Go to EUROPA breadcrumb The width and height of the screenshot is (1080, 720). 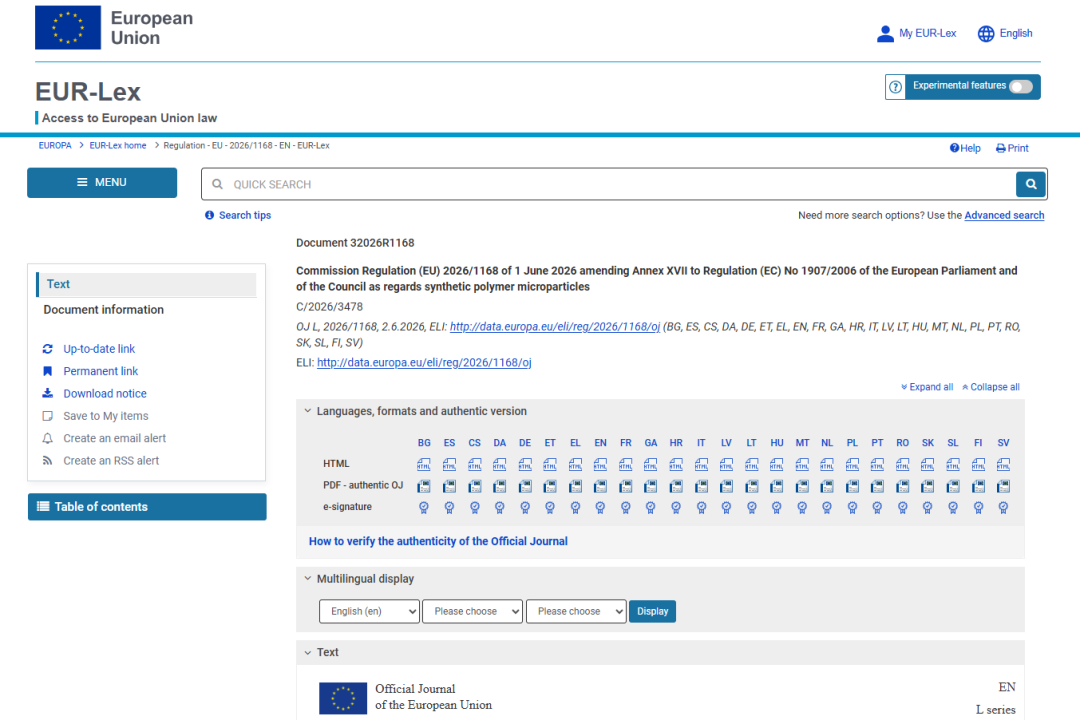[55, 145]
